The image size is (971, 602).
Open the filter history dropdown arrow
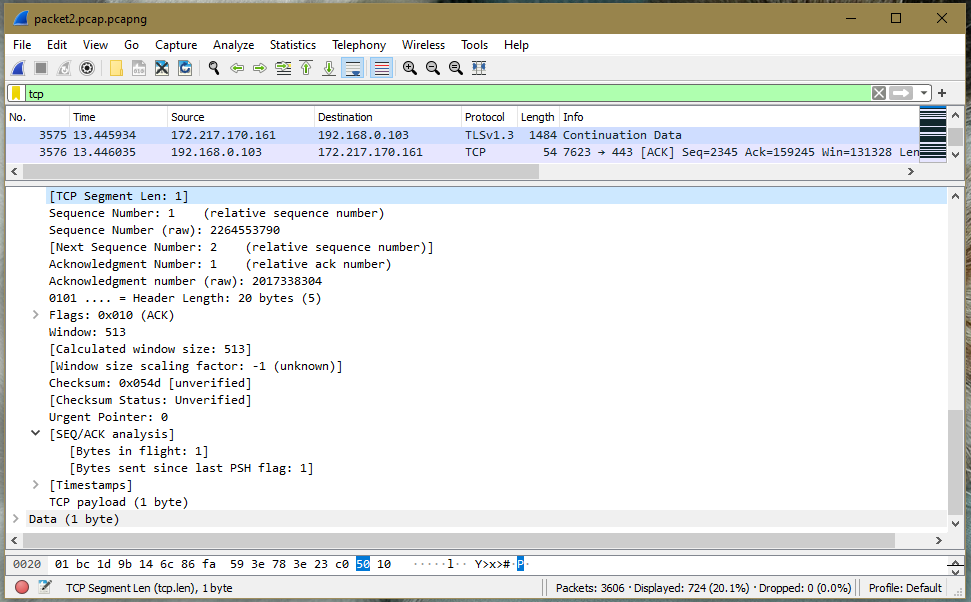coord(924,93)
